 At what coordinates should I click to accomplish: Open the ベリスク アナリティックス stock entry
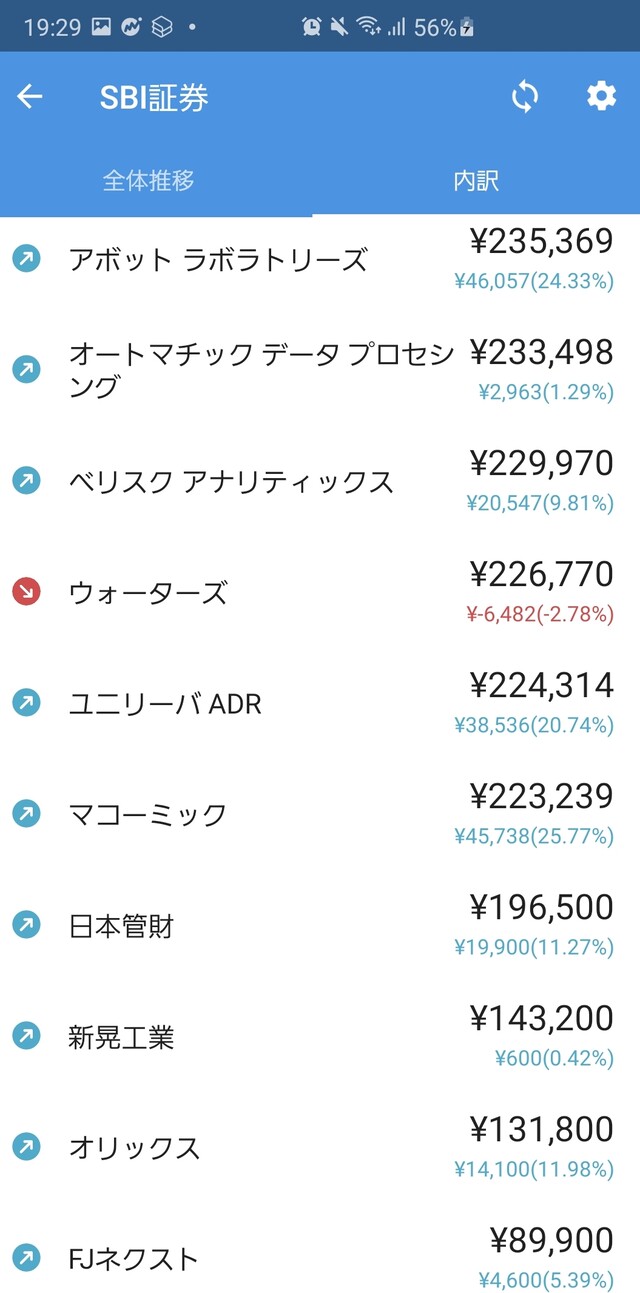231,482
